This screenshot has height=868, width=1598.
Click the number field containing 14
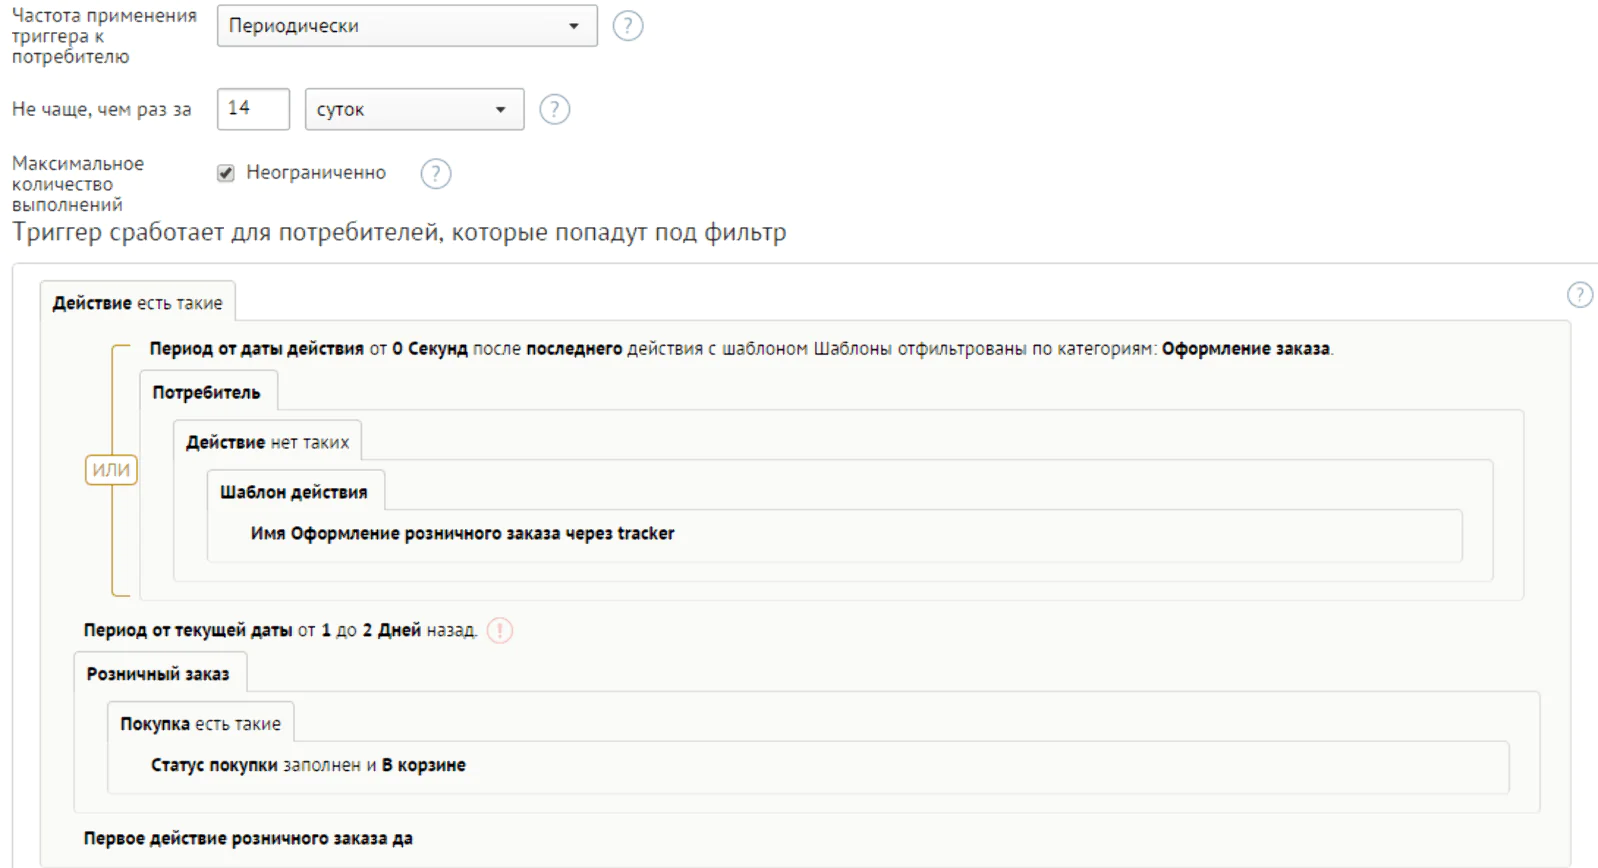coord(253,108)
